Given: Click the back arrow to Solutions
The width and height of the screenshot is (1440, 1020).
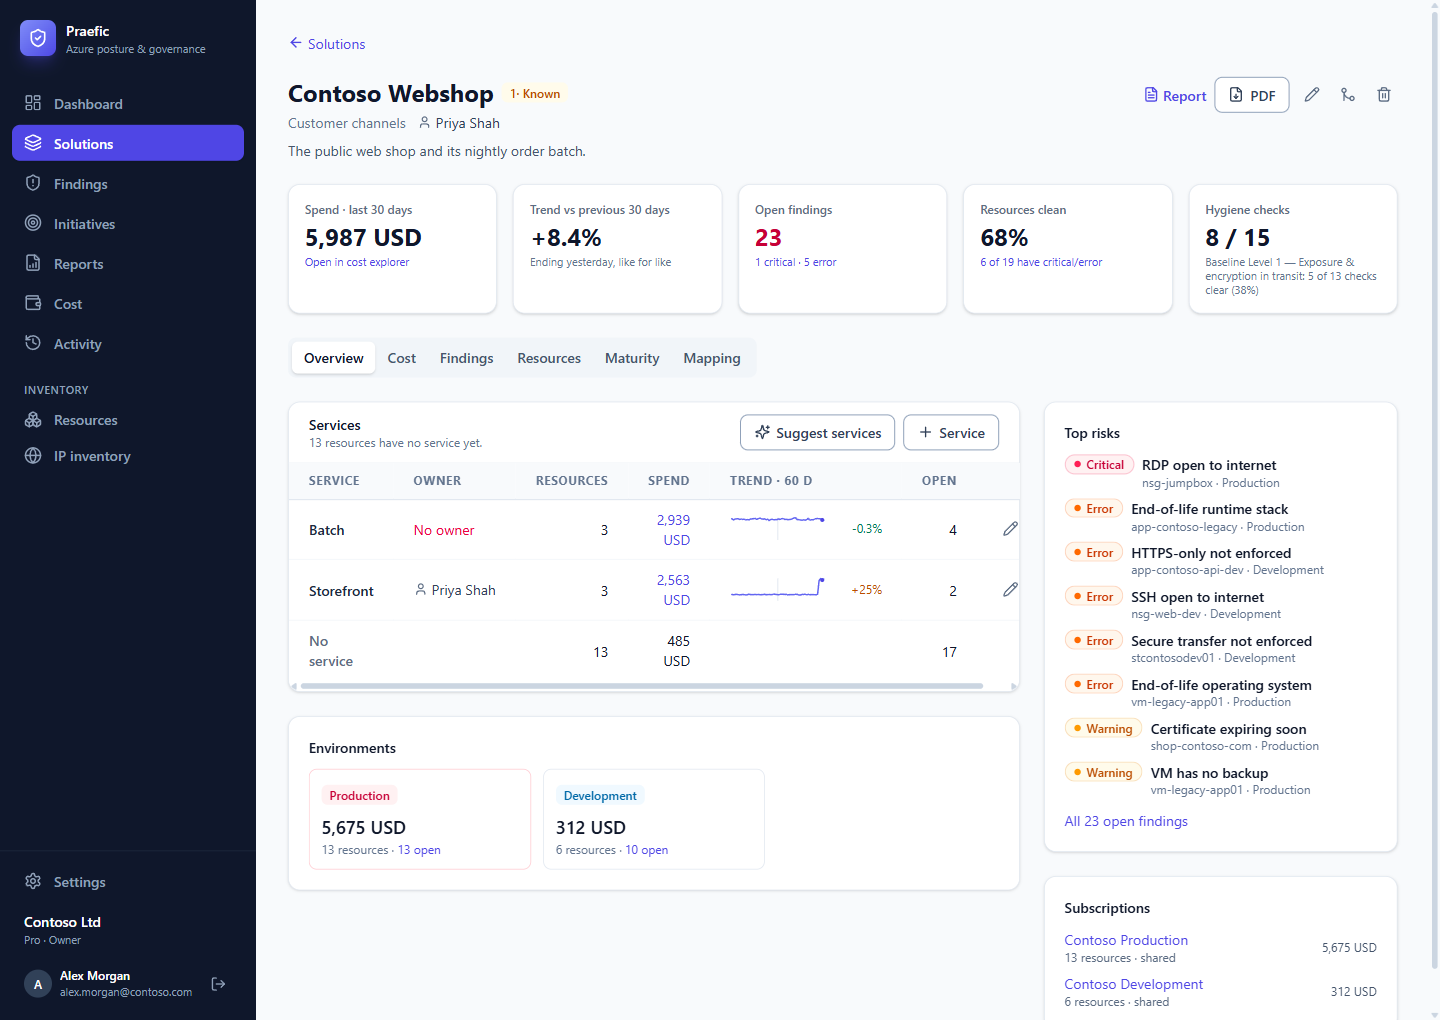Looking at the screenshot, I should click(296, 43).
